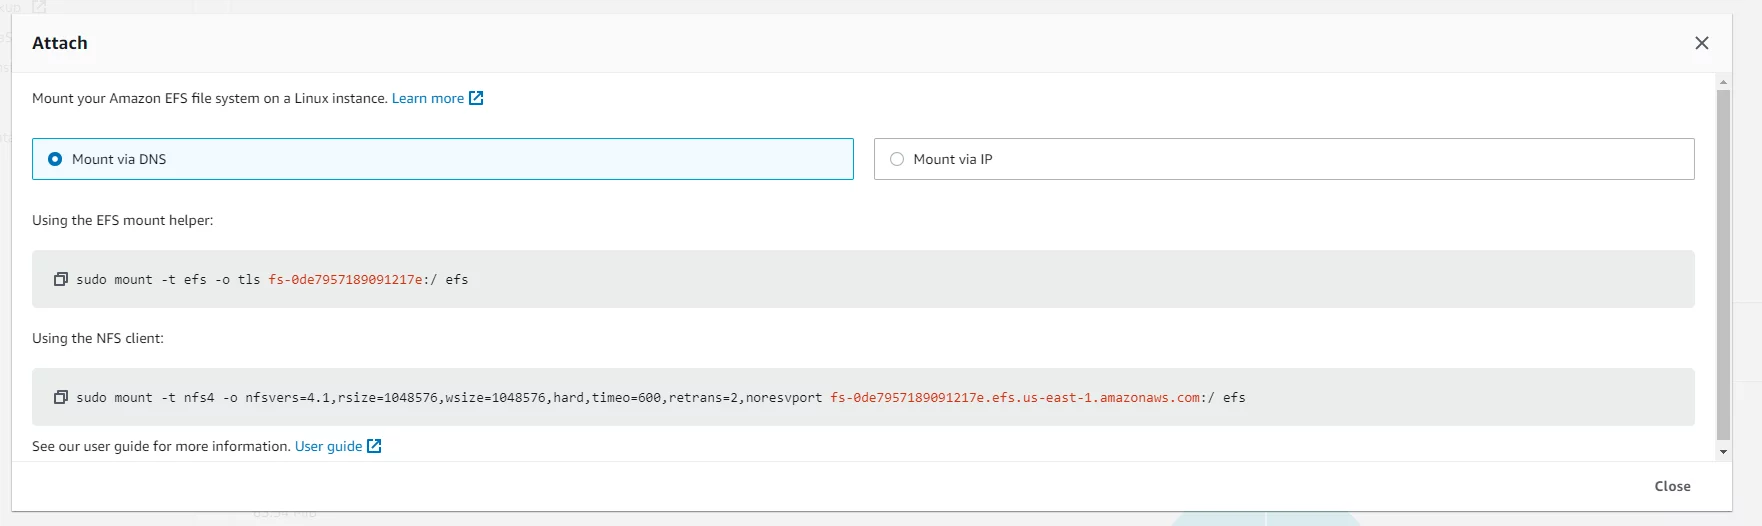Click 'Using the NFS client:' label

(x=98, y=338)
